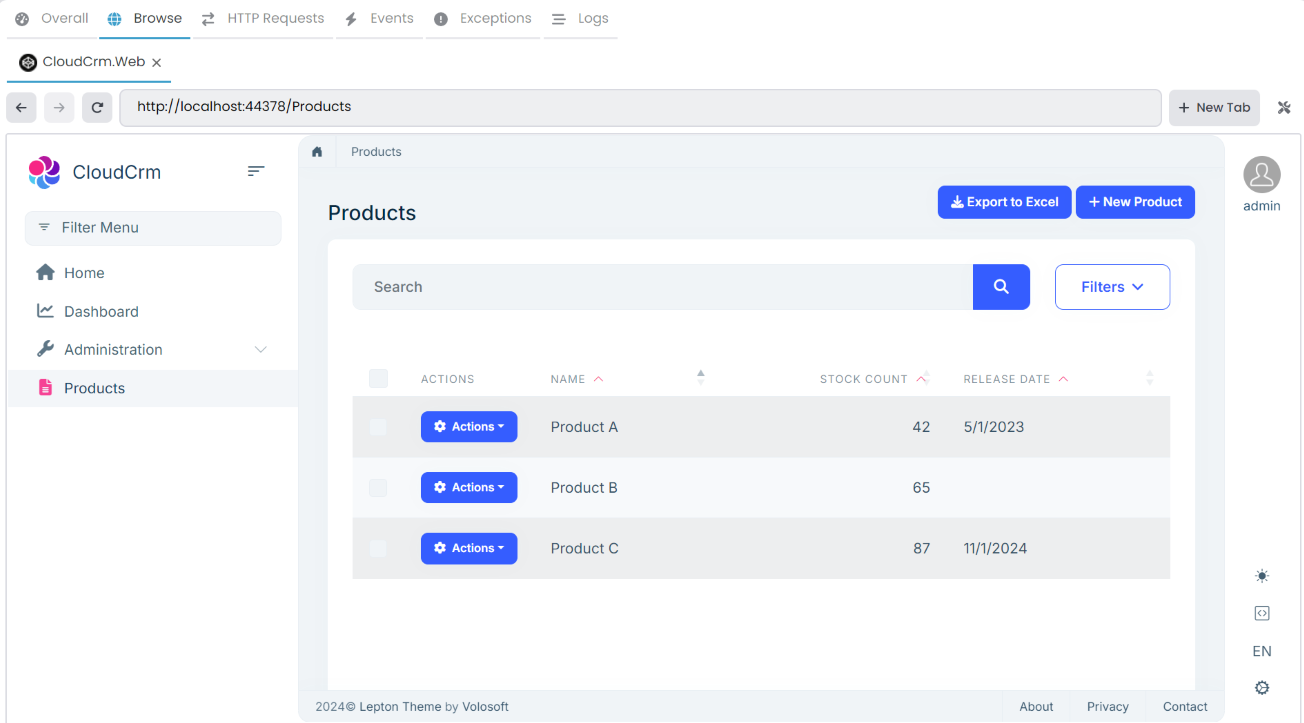Expand the Administration menu chevron
Viewport: 1304px width, 723px height.
point(261,349)
